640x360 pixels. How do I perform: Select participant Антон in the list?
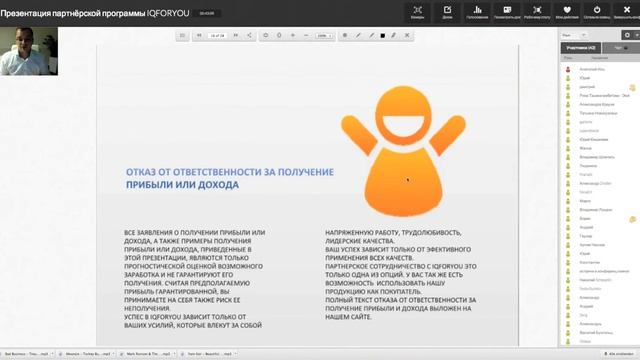pos(592,245)
